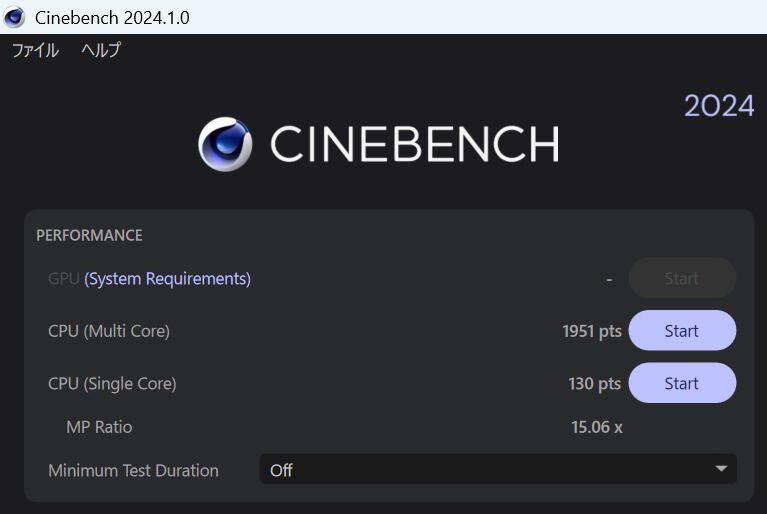This screenshot has height=514, width=767.
Task: Click the CPU (Multi Core) label
Action: click(109, 331)
